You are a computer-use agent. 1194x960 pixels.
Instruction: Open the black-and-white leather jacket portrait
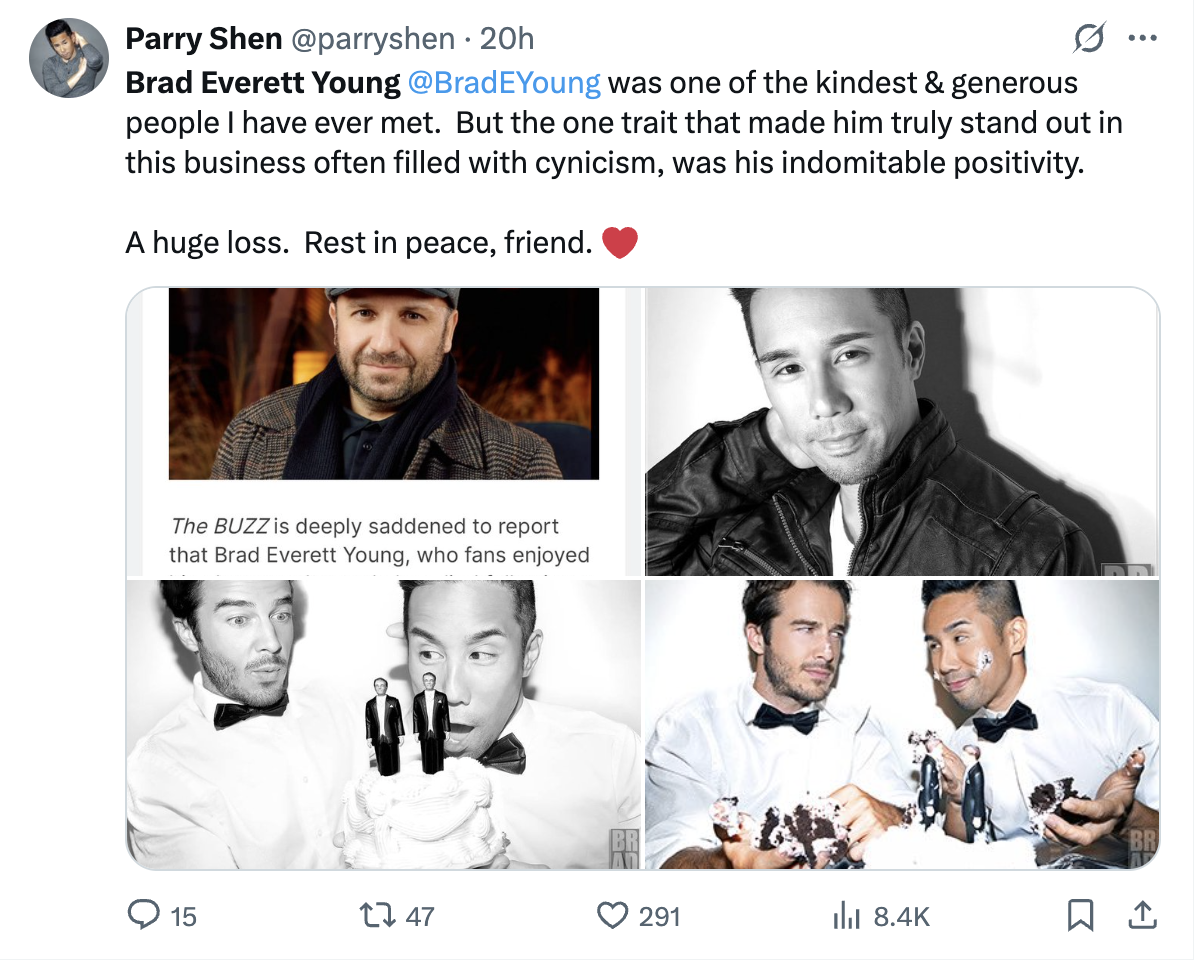[x=902, y=432]
